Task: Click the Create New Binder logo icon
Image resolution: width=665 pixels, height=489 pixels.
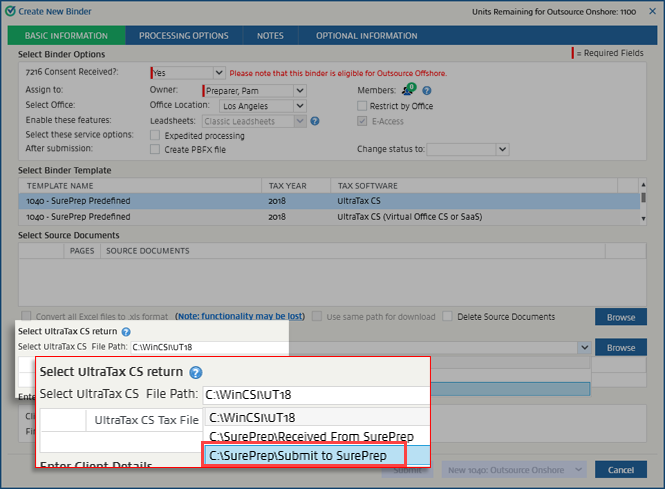Action: pos(9,10)
